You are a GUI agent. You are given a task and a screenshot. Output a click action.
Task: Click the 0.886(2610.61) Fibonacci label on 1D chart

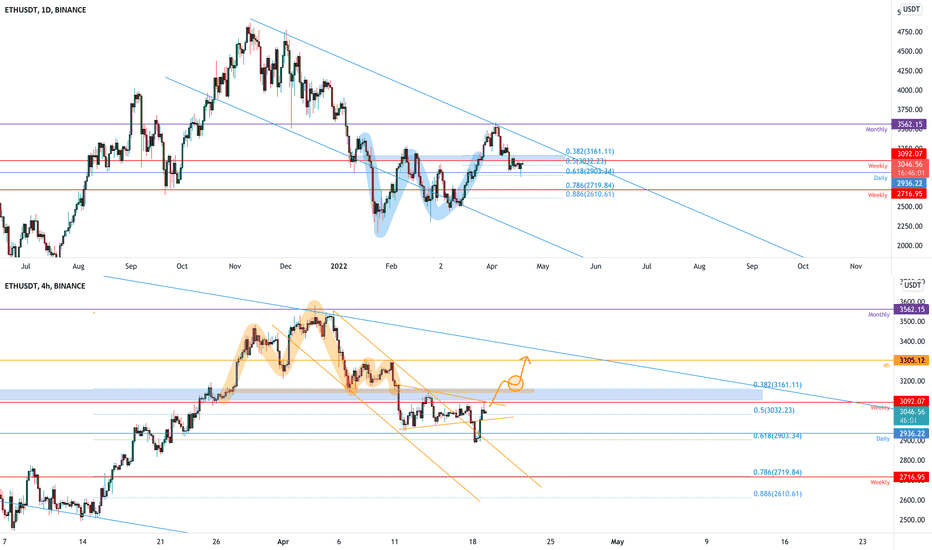[590, 194]
